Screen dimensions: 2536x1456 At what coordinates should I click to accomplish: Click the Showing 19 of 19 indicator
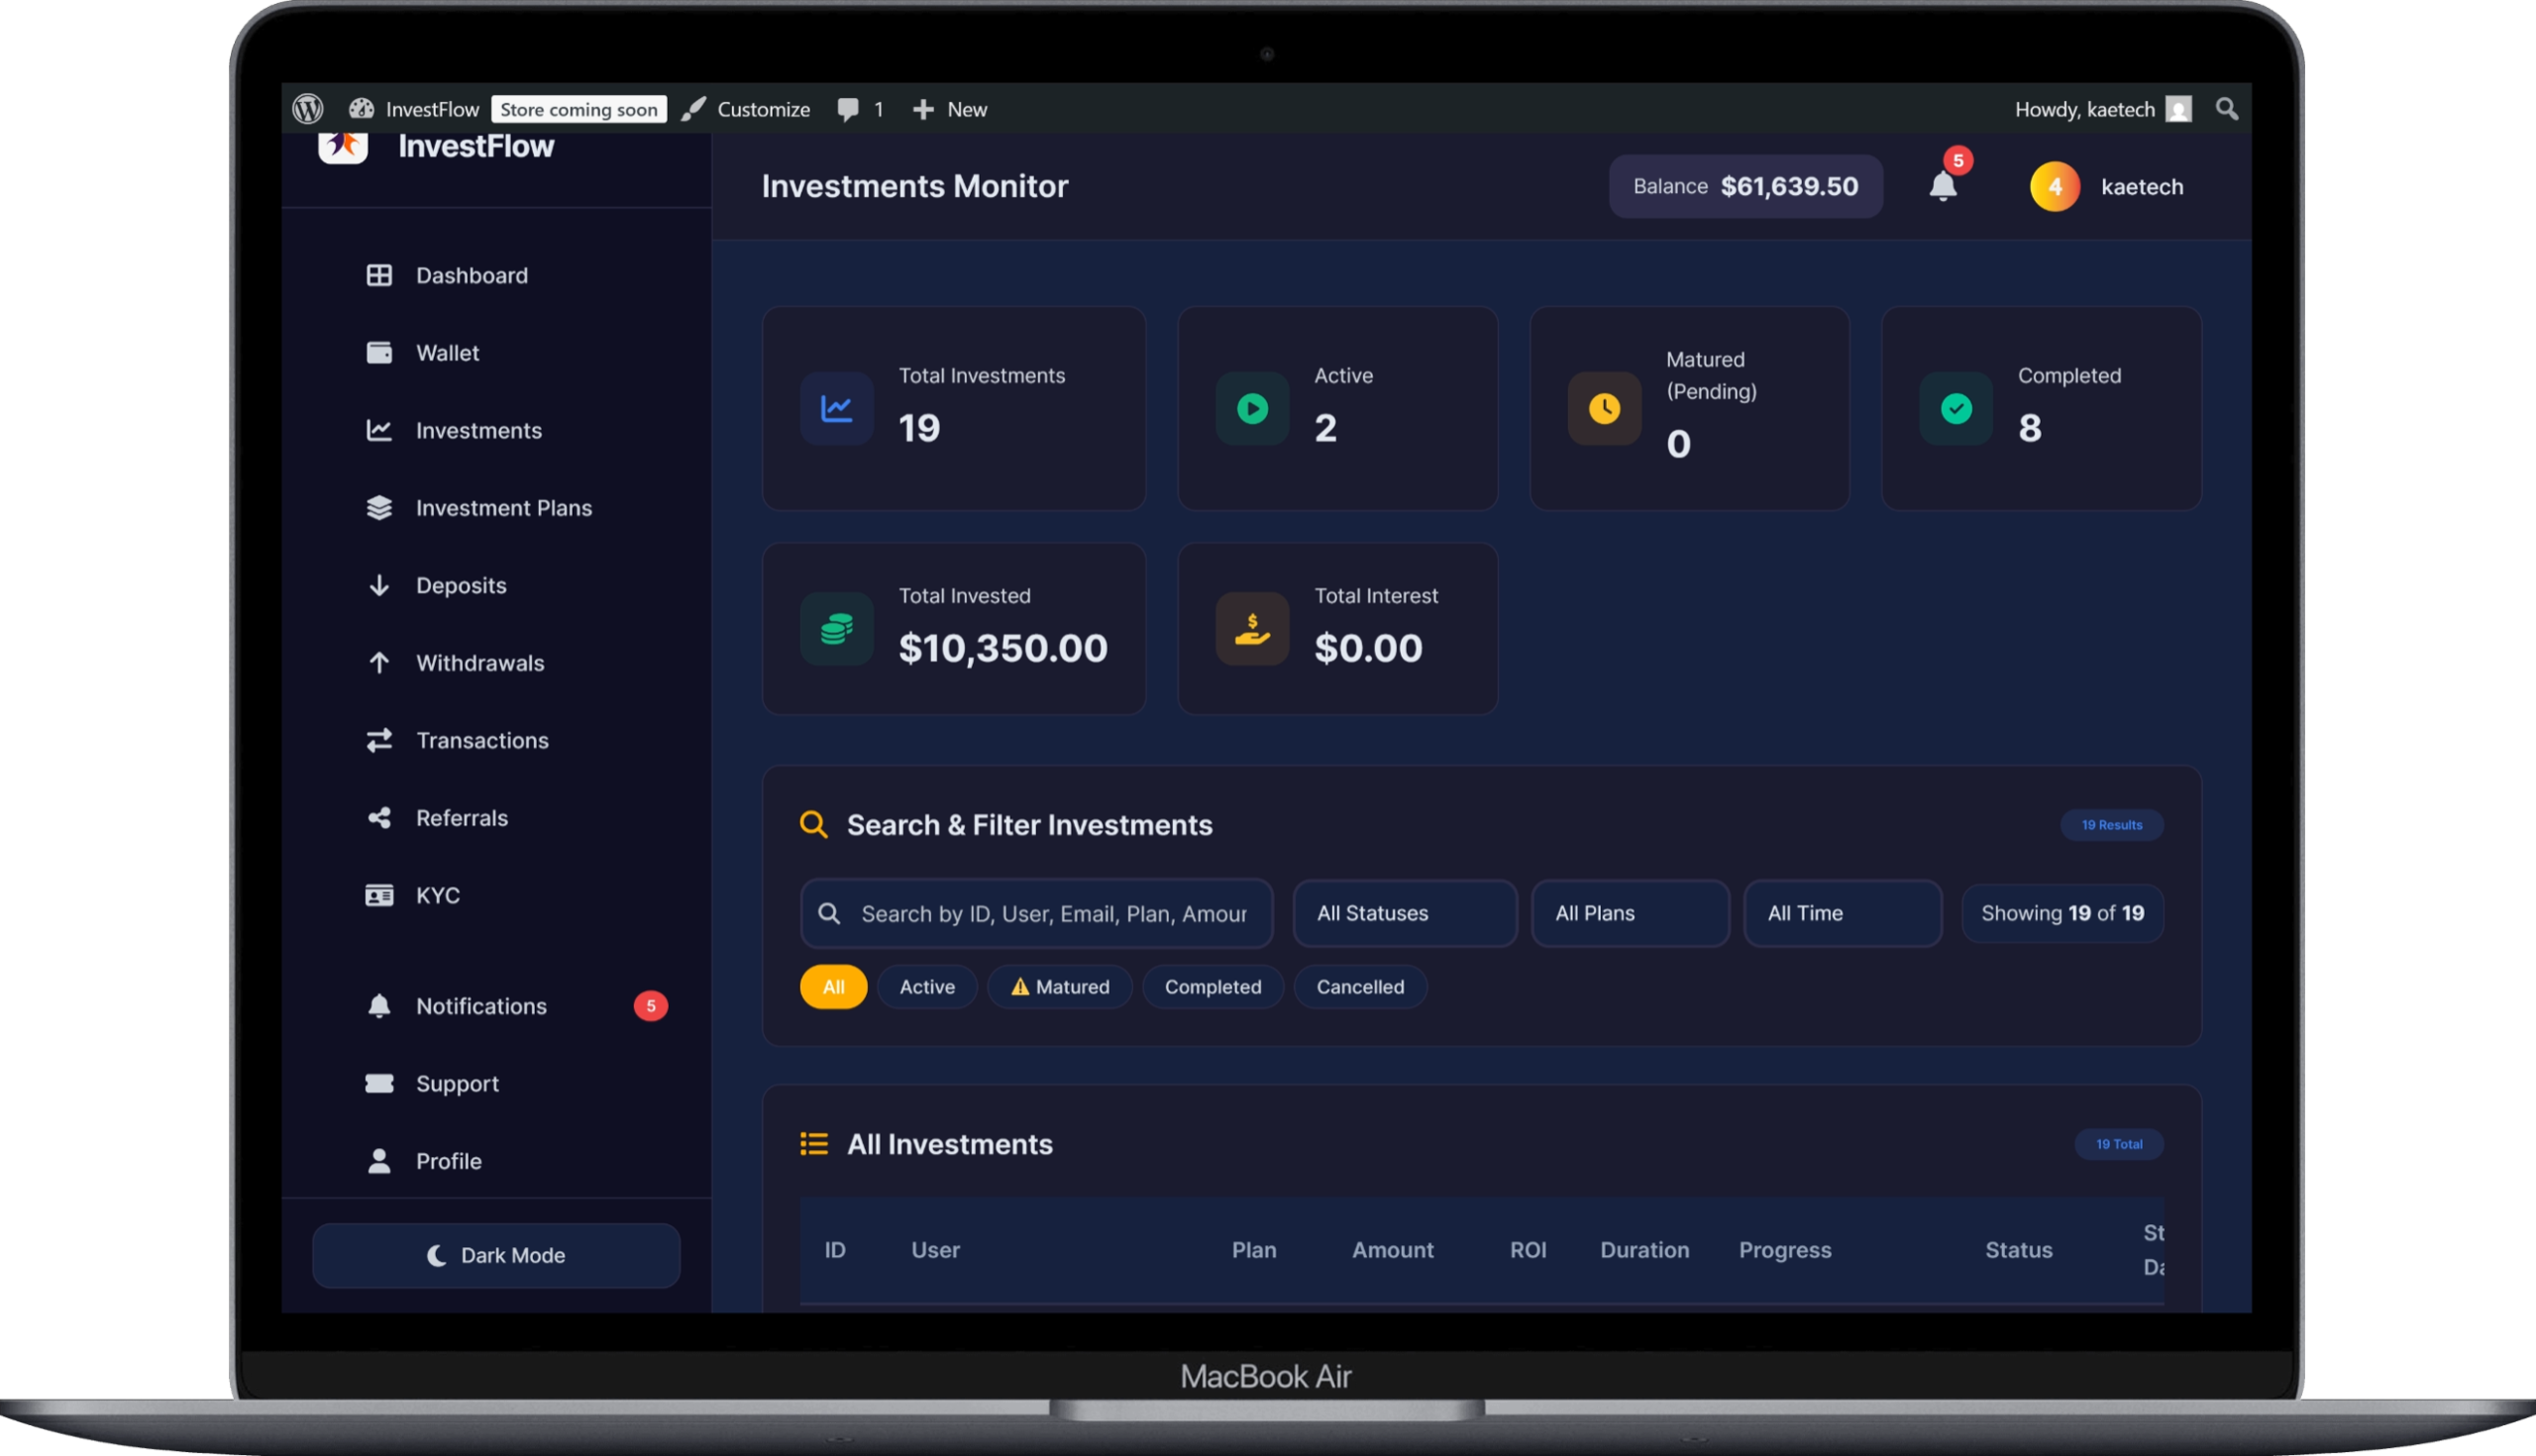2062,913
